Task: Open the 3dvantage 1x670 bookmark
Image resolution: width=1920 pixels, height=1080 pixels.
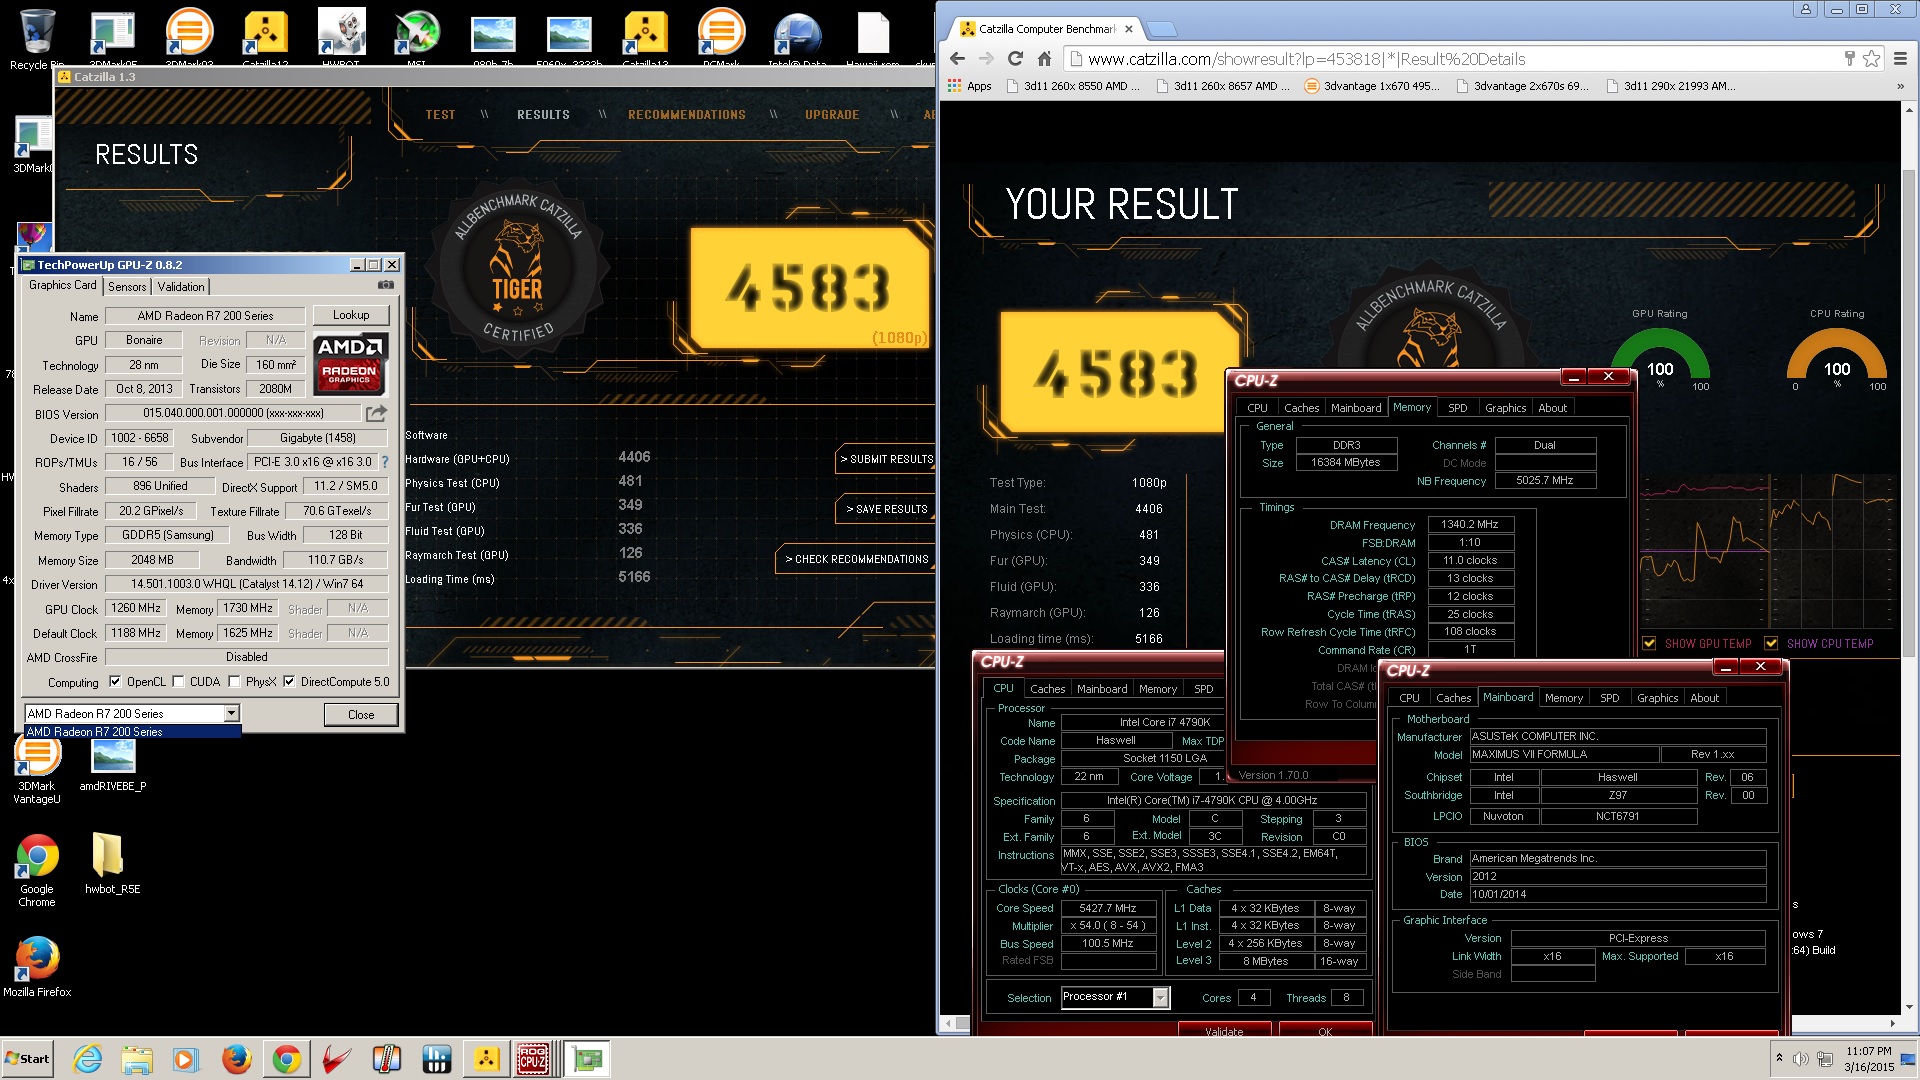Action: [x=1373, y=86]
